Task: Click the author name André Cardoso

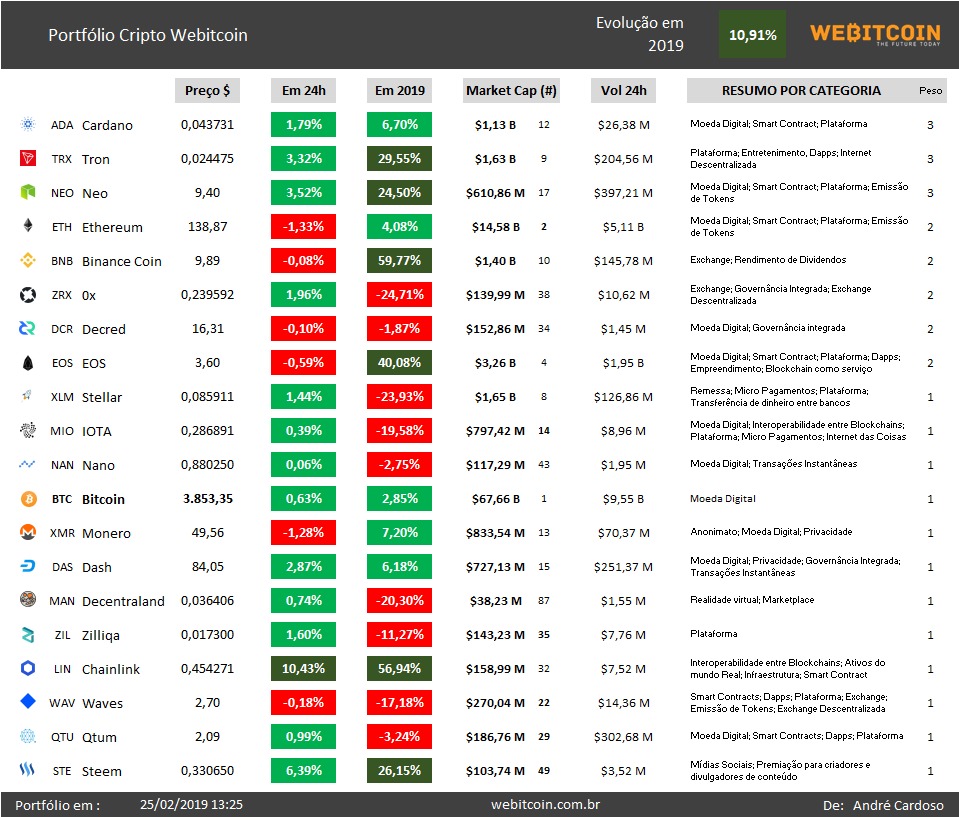Action: [x=898, y=805]
